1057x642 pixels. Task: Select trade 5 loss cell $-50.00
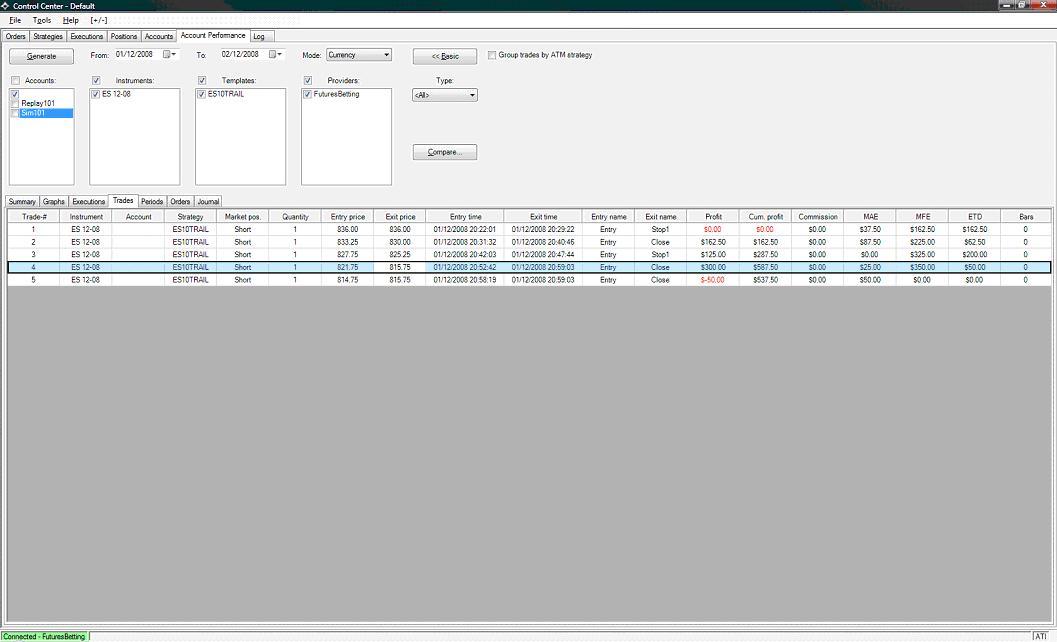pos(713,280)
